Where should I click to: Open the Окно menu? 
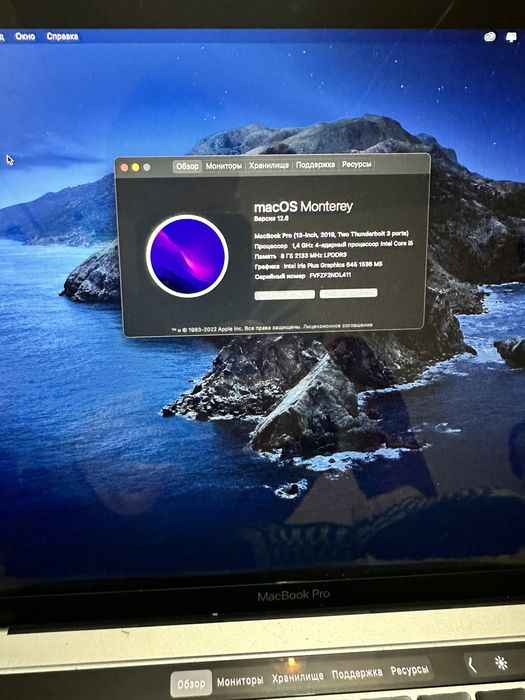tap(25, 36)
